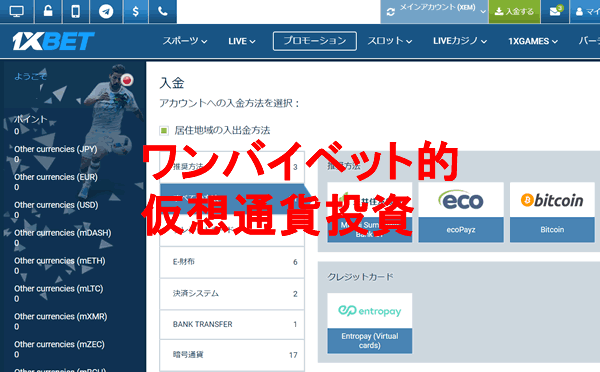This screenshot has width=600, height=372.
Task: Click the desktop monitor icon in top bar
Action: pos(16,11)
